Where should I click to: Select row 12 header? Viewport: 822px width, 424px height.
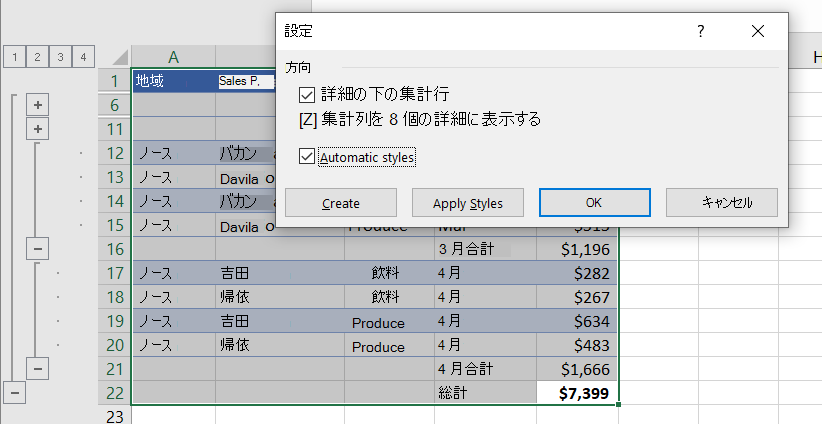coord(115,153)
